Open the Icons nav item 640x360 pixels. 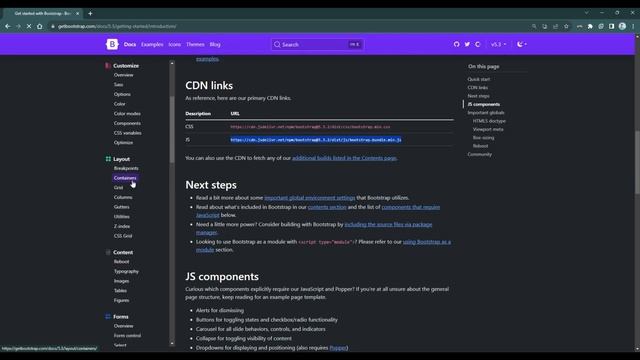tap(174, 44)
